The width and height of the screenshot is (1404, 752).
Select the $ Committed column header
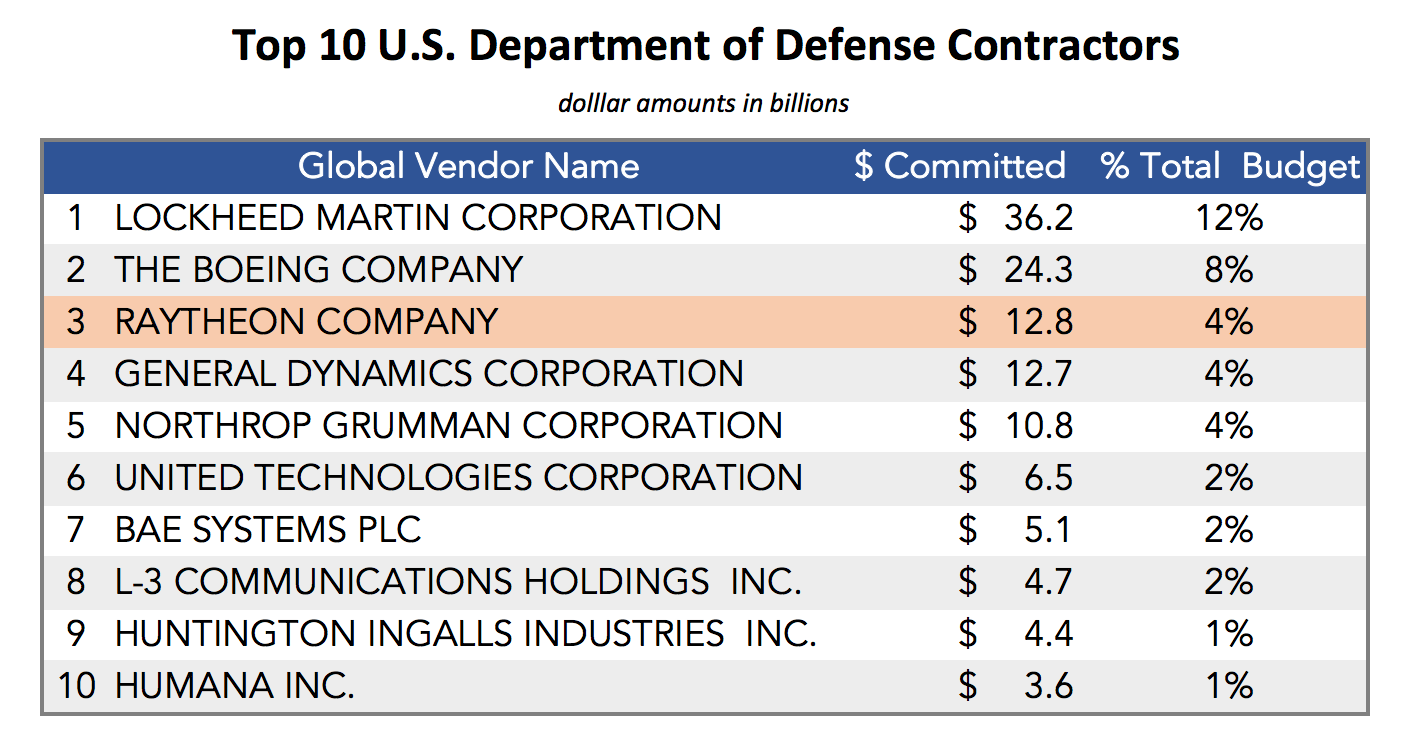pos(960,165)
